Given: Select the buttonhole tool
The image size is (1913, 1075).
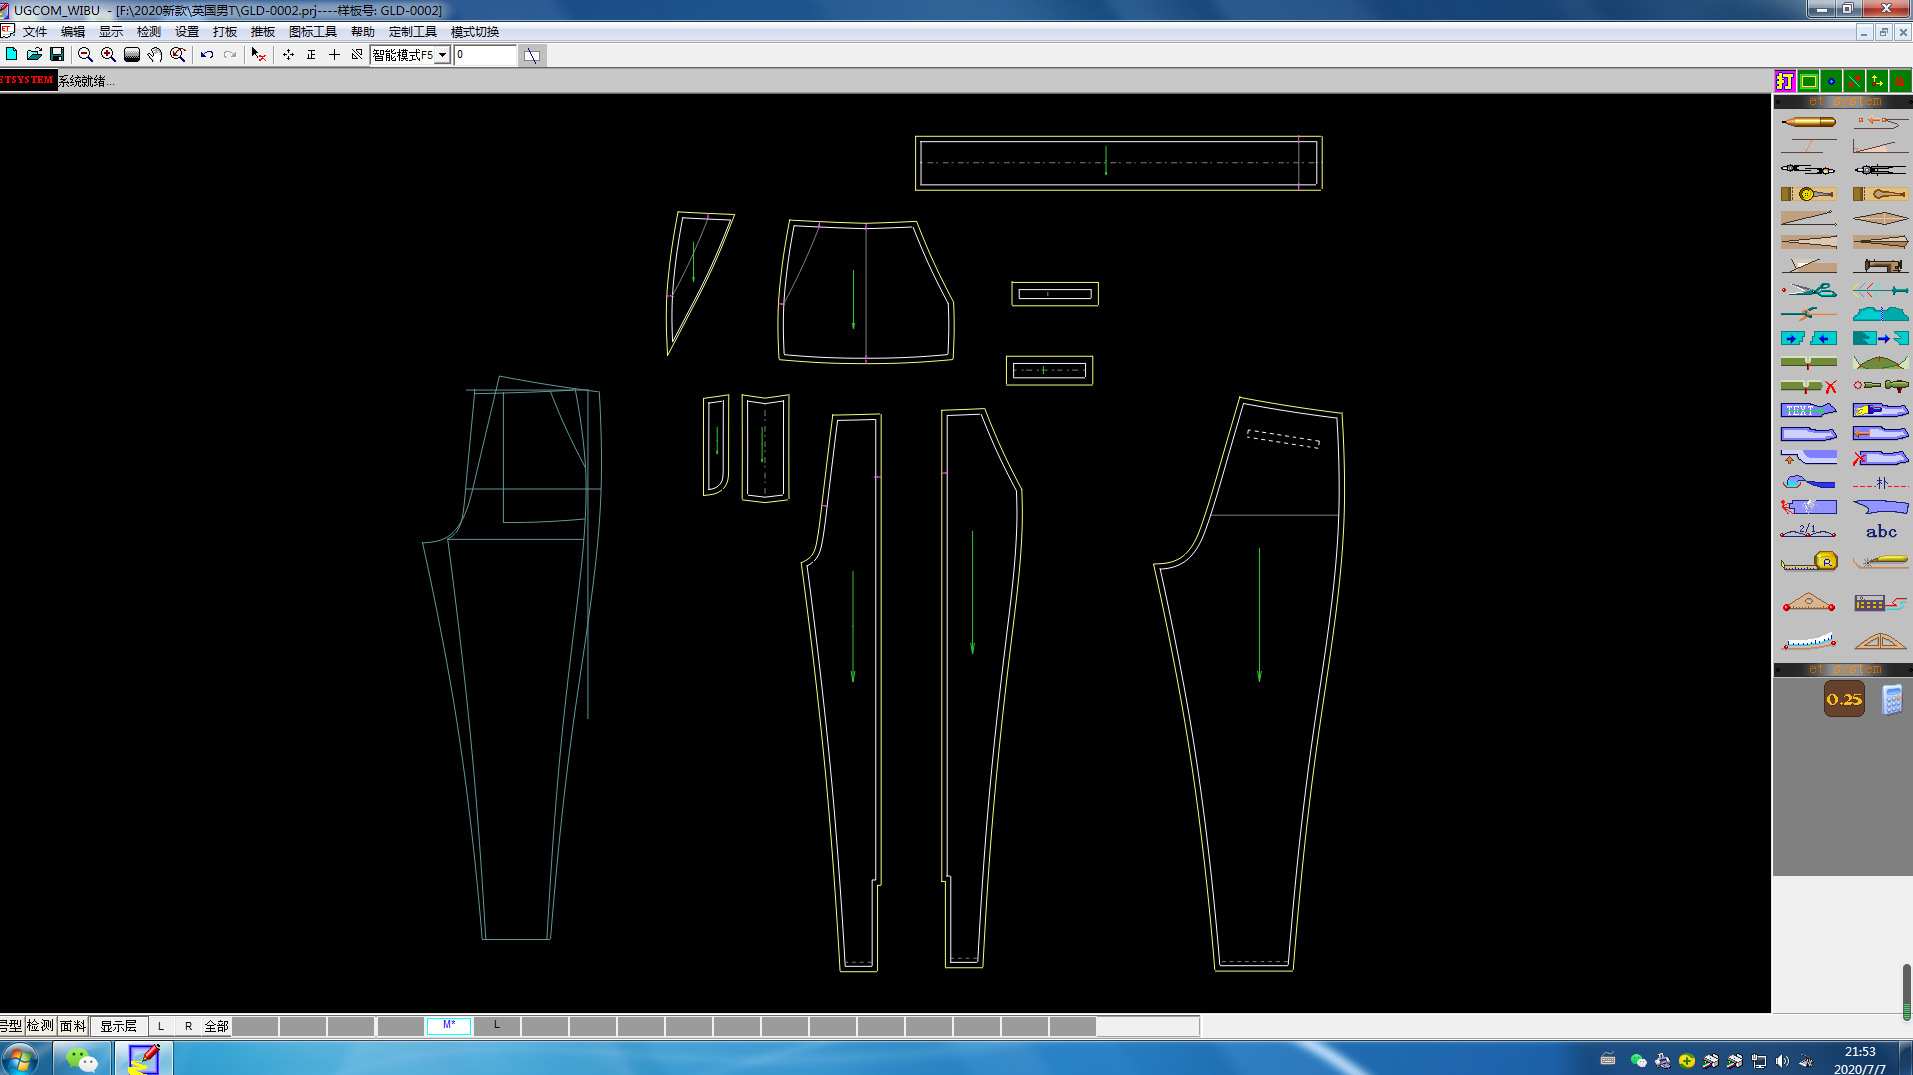Looking at the screenshot, I should pos(1880,194).
